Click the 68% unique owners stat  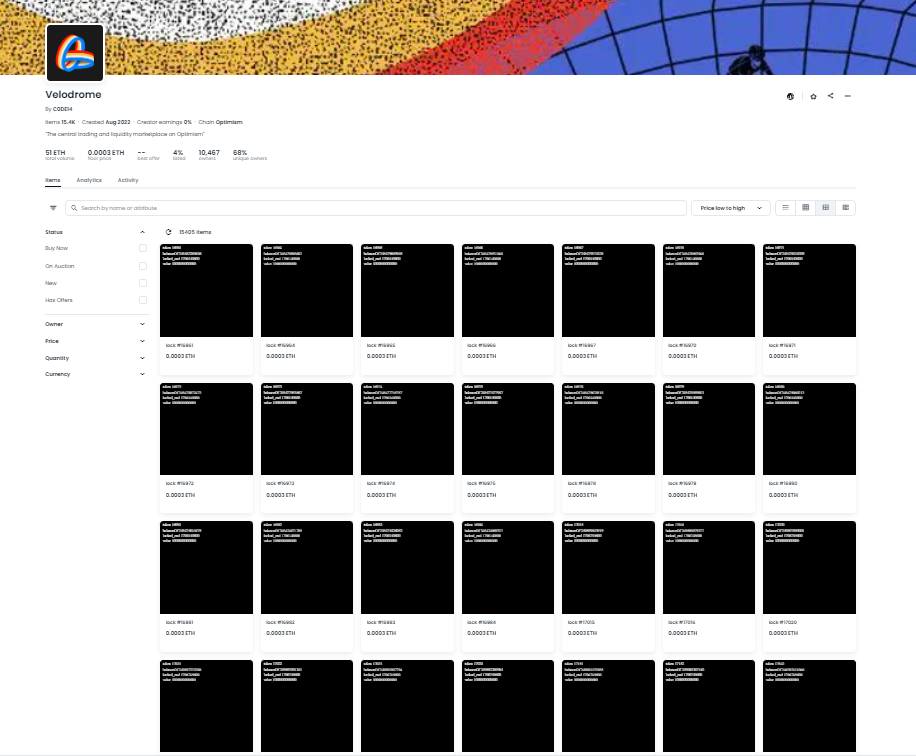[250, 155]
